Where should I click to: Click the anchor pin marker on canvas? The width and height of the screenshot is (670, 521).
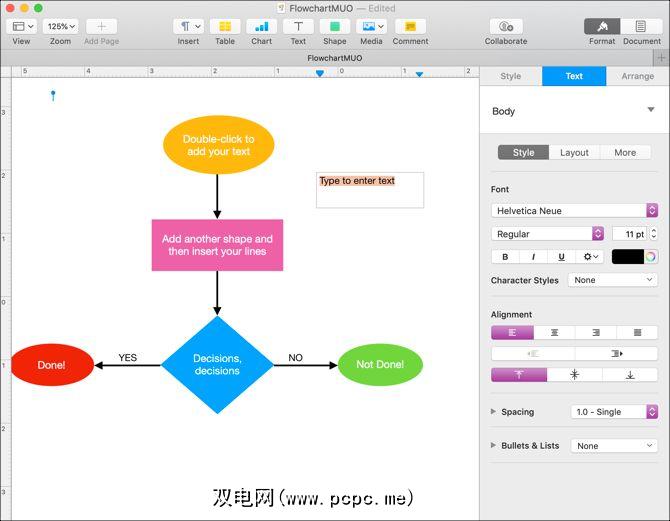[53, 95]
